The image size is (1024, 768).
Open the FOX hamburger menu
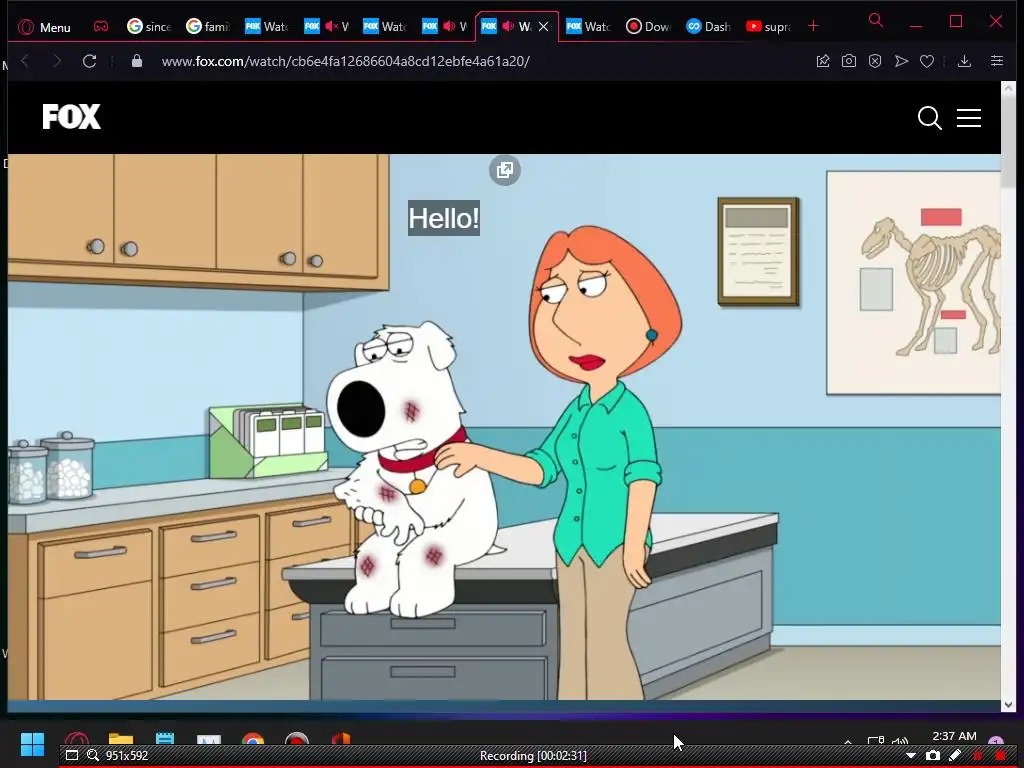point(969,118)
